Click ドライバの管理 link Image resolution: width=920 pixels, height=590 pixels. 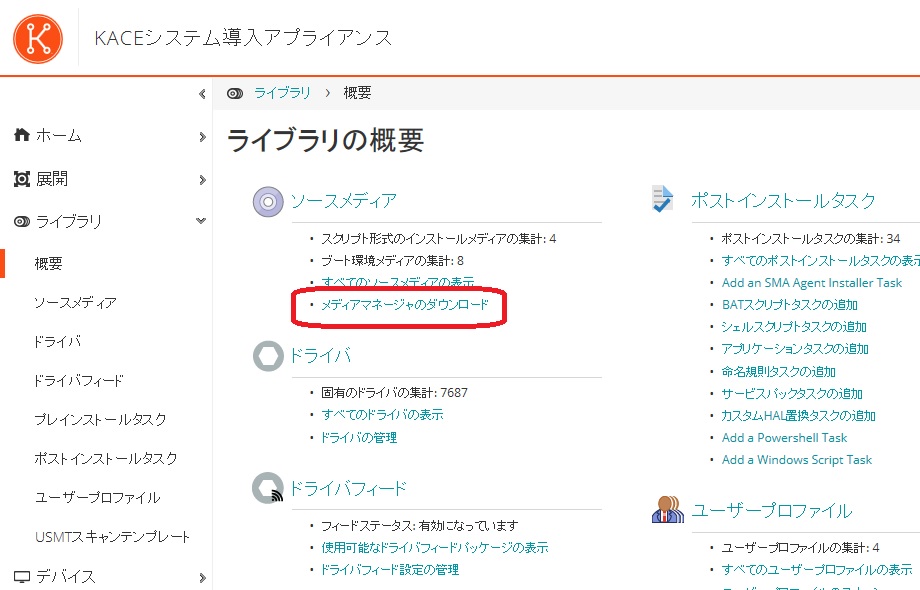(x=359, y=438)
